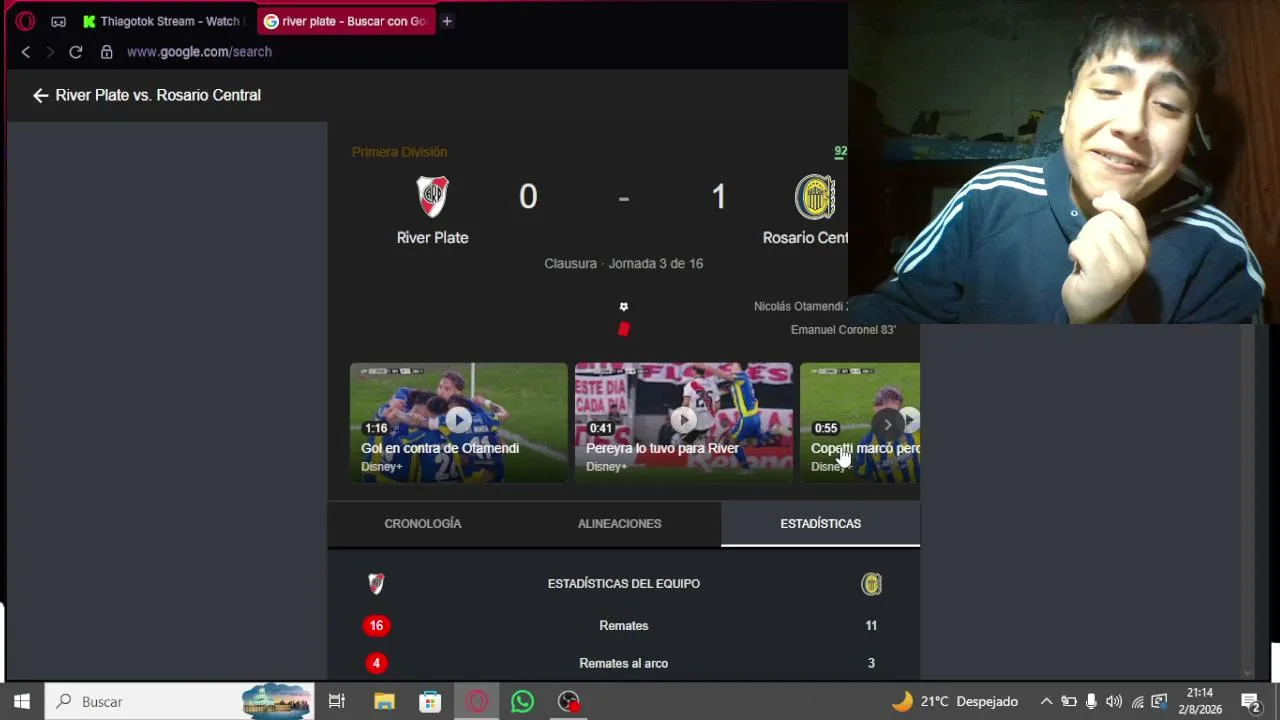Click the 'Emanuel Coronel 83'' red card entry

[843, 330]
